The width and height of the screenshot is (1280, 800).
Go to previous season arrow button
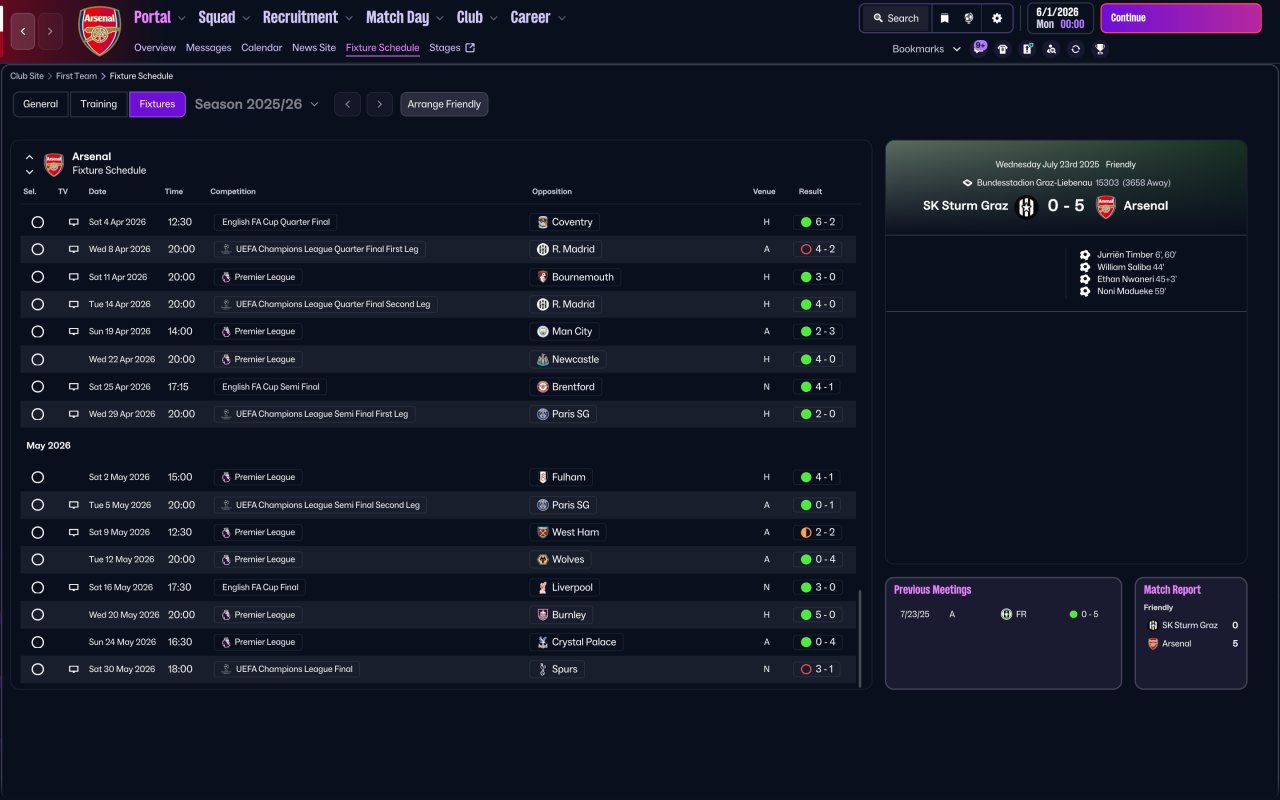pyautogui.click(x=347, y=104)
